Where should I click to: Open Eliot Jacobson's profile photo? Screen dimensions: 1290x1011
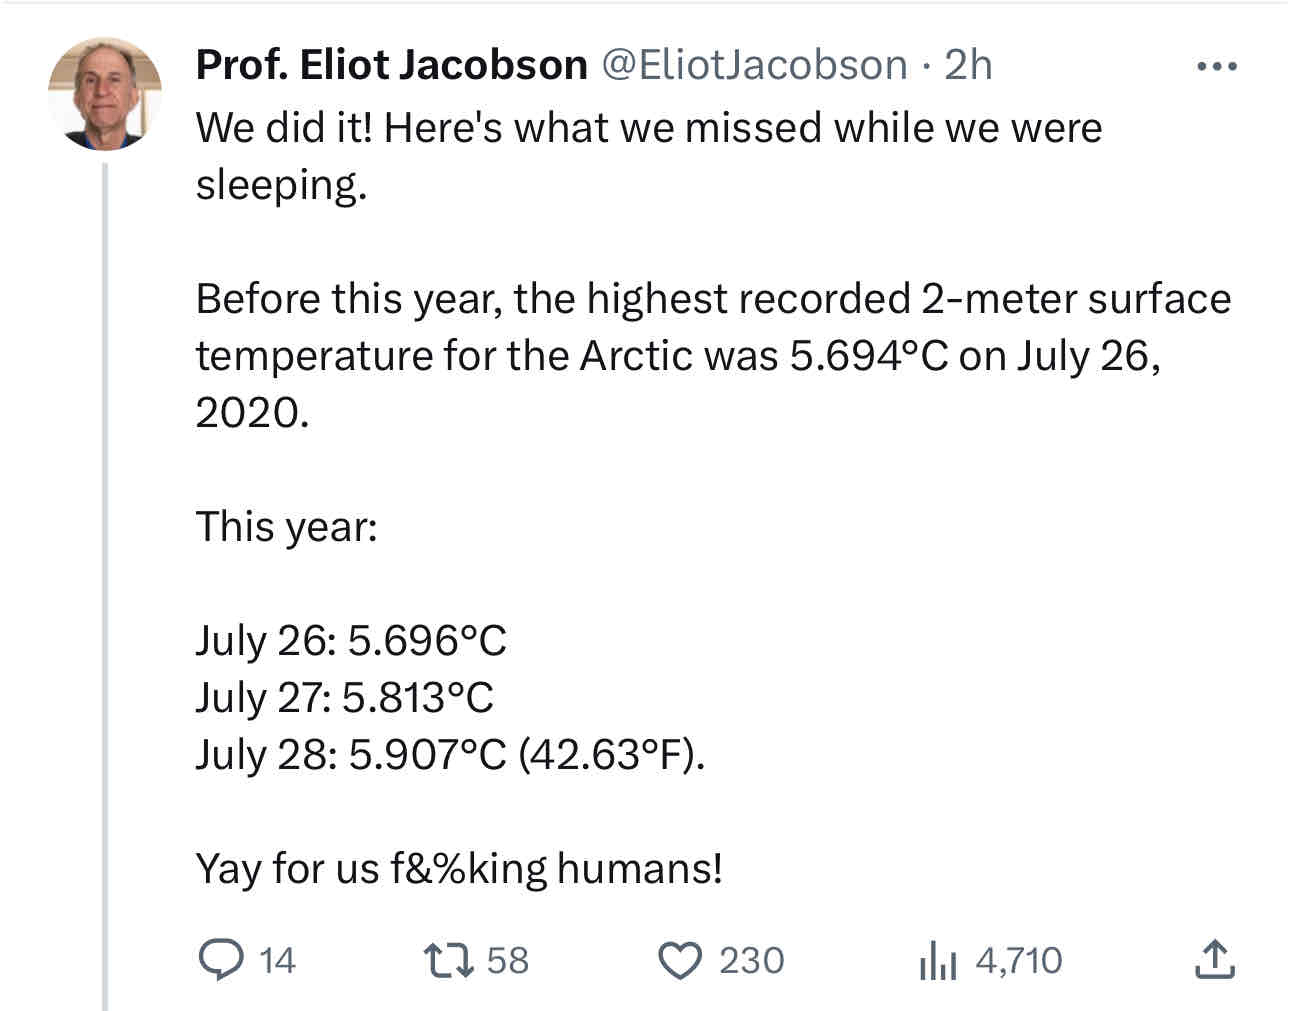click(105, 94)
